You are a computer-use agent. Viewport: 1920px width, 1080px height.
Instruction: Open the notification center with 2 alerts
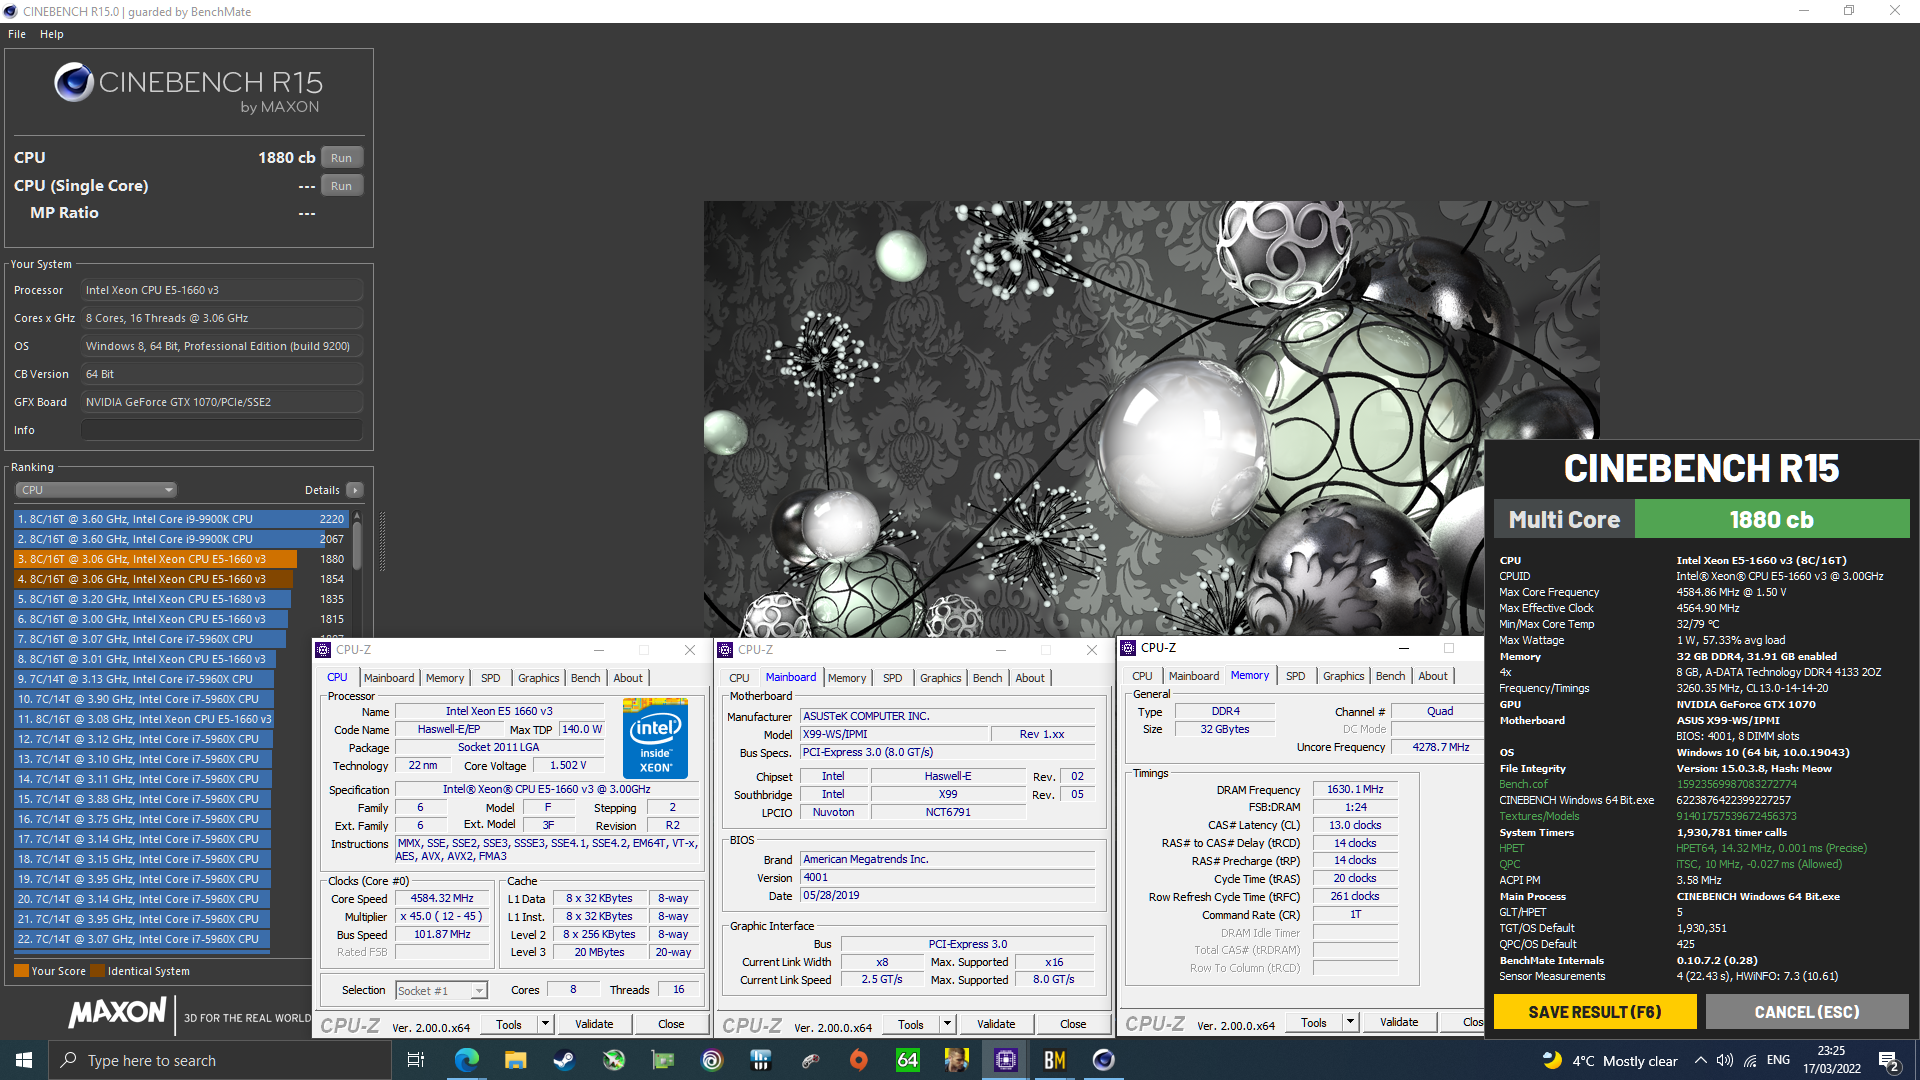(x=1889, y=1061)
